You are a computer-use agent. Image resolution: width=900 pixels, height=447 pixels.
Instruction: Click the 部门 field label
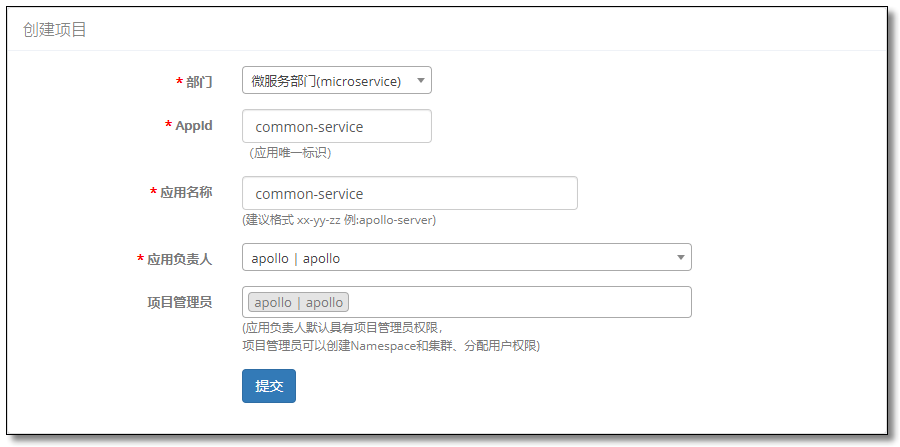pos(199,82)
